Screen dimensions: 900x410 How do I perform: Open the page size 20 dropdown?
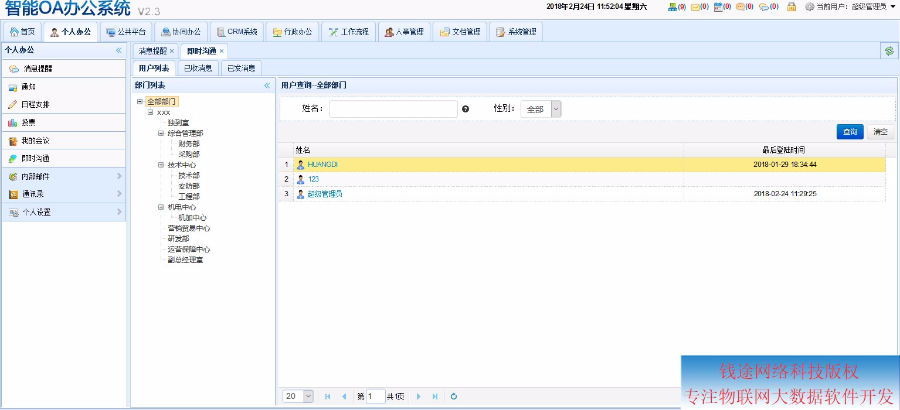308,396
